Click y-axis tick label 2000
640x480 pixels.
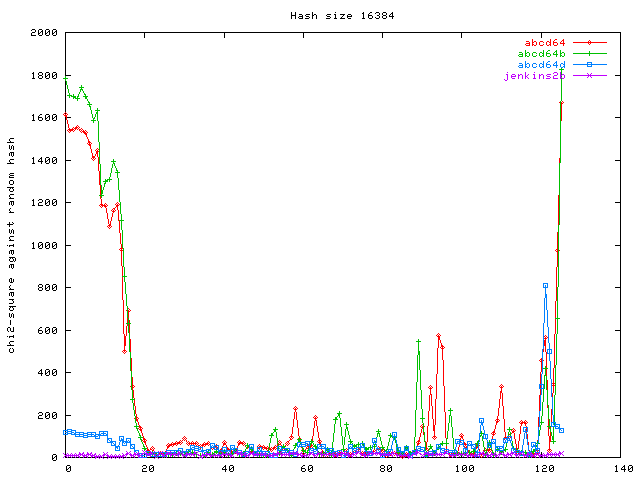pyautogui.click(x=44, y=33)
